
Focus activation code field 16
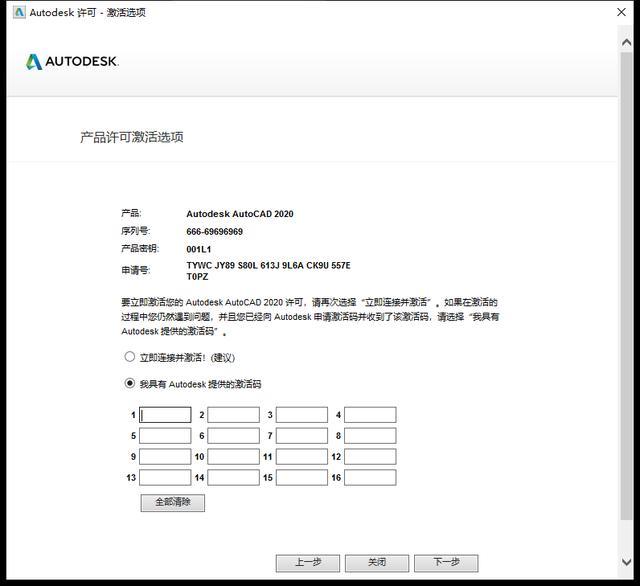(x=370, y=477)
